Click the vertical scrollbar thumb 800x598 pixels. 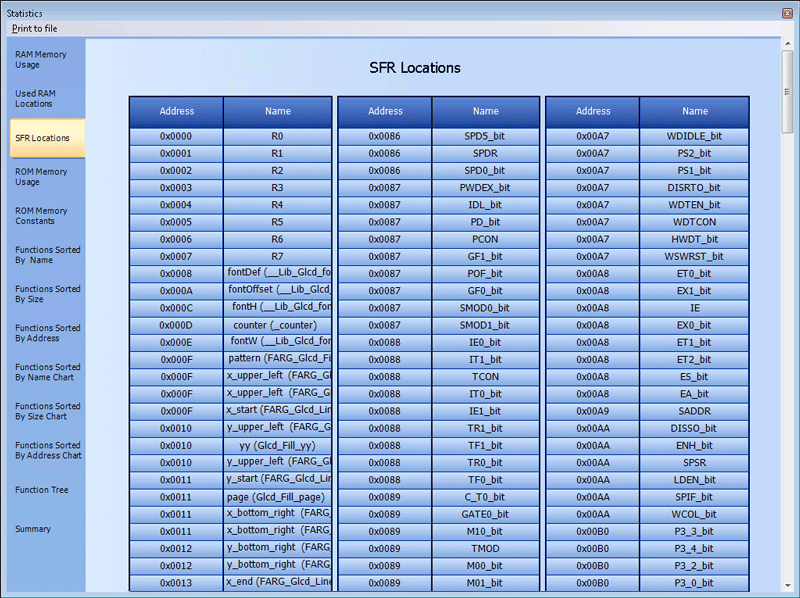(788, 92)
